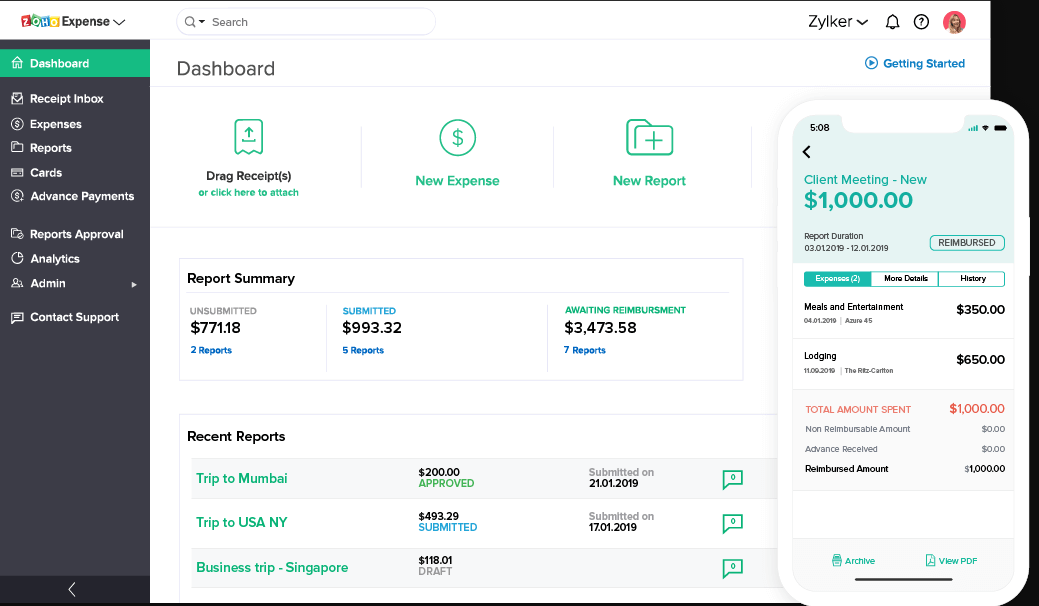Image resolution: width=1039 pixels, height=606 pixels.
Task: Select the Lodging expense row
Action: (x=904, y=363)
